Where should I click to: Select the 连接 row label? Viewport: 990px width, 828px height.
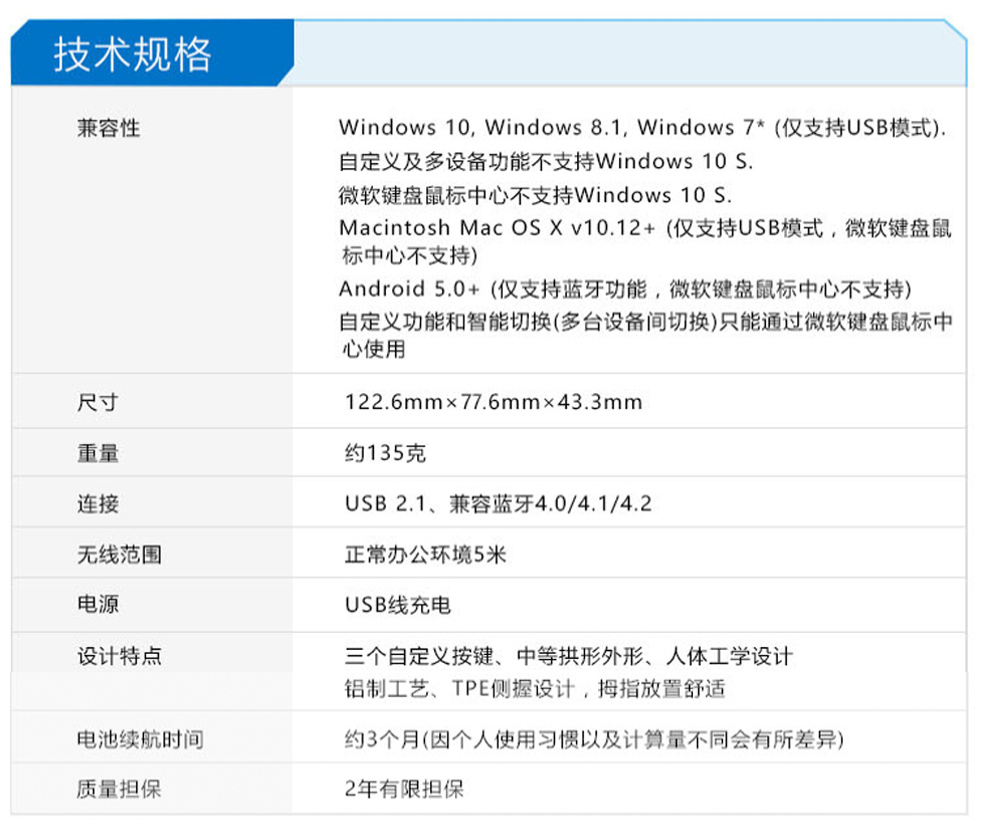pyautogui.click(x=98, y=504)
